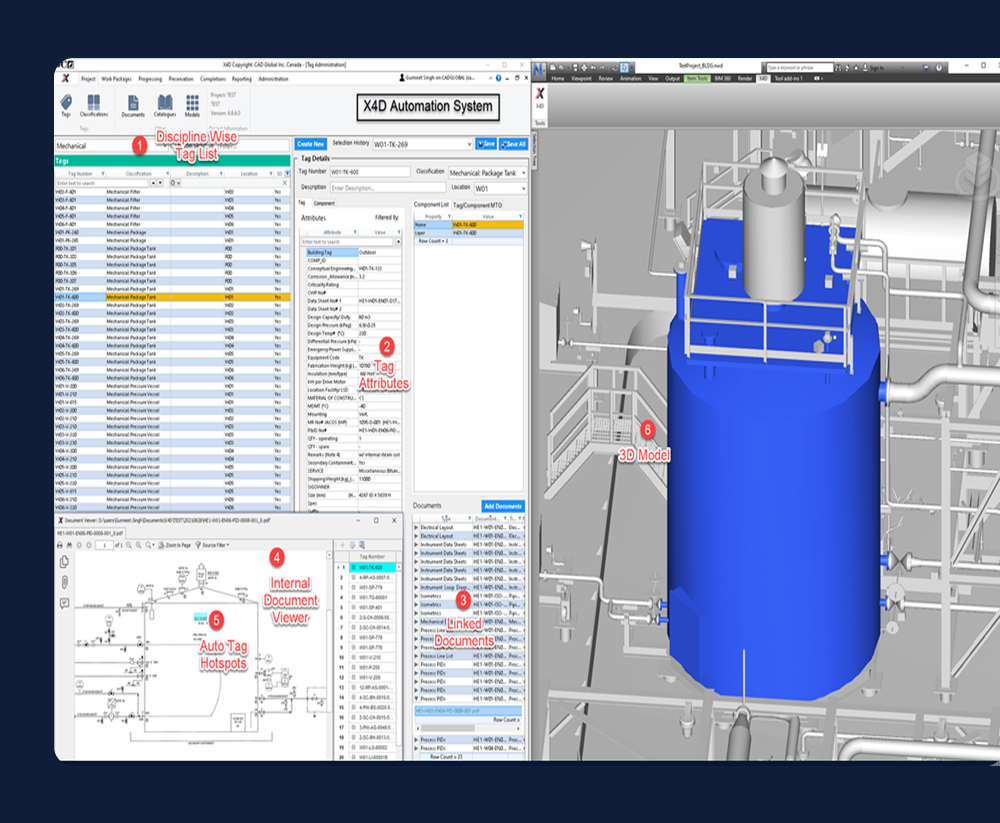Open the attachments paperclip sidebar icon
The image size is (1000, 823).
[x=64, y=582]
